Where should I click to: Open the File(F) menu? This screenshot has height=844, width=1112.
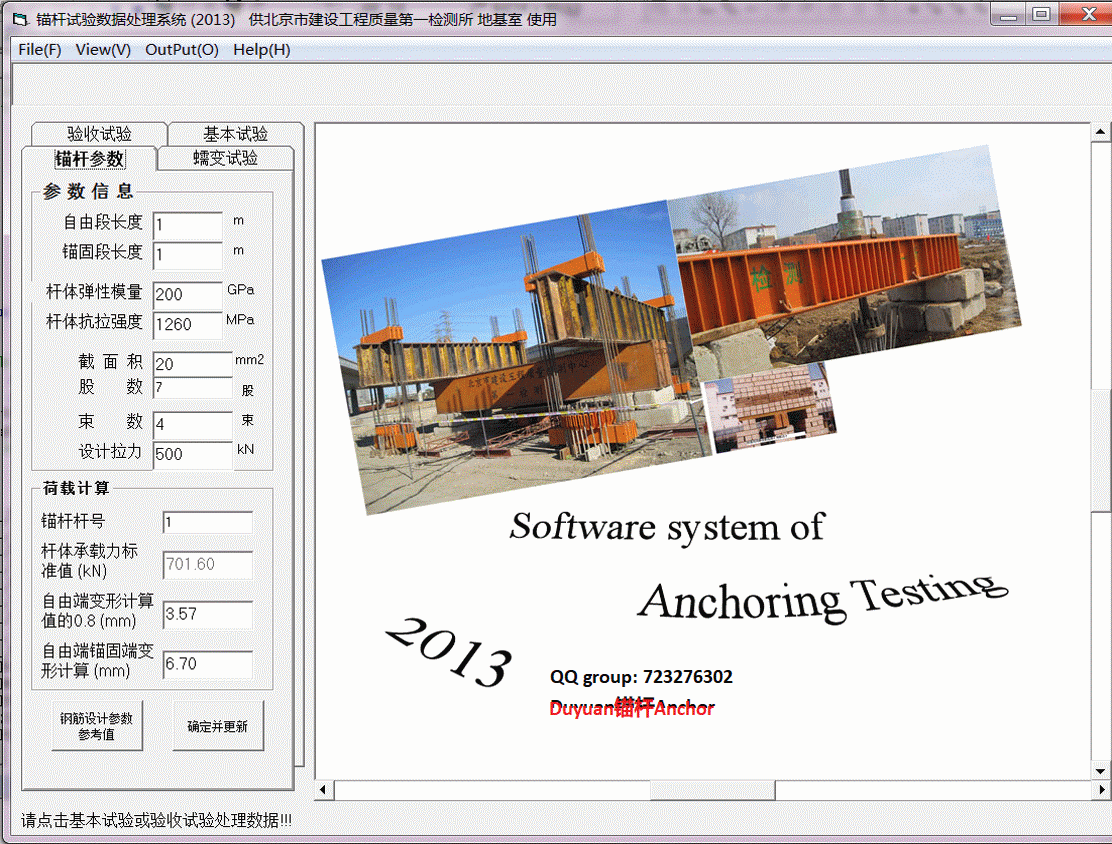coord(40,49)
